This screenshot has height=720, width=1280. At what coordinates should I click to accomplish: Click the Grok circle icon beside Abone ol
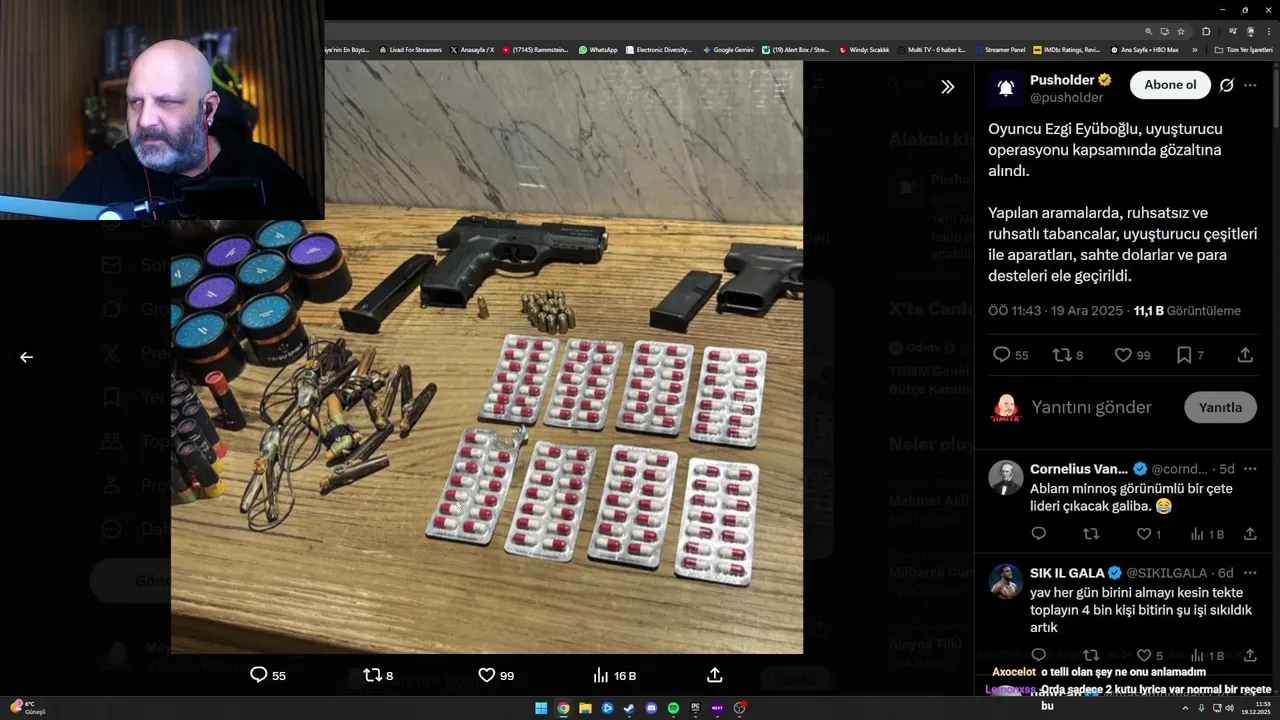(1227, 85)
